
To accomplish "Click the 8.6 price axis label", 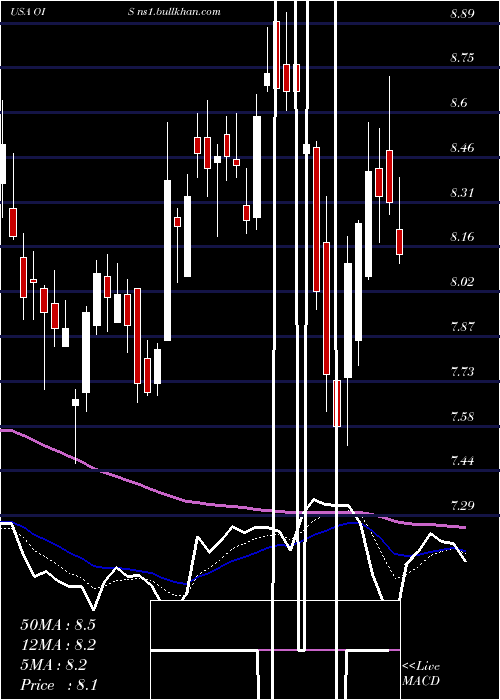I will pyautogui.click(x=458, y=103).
